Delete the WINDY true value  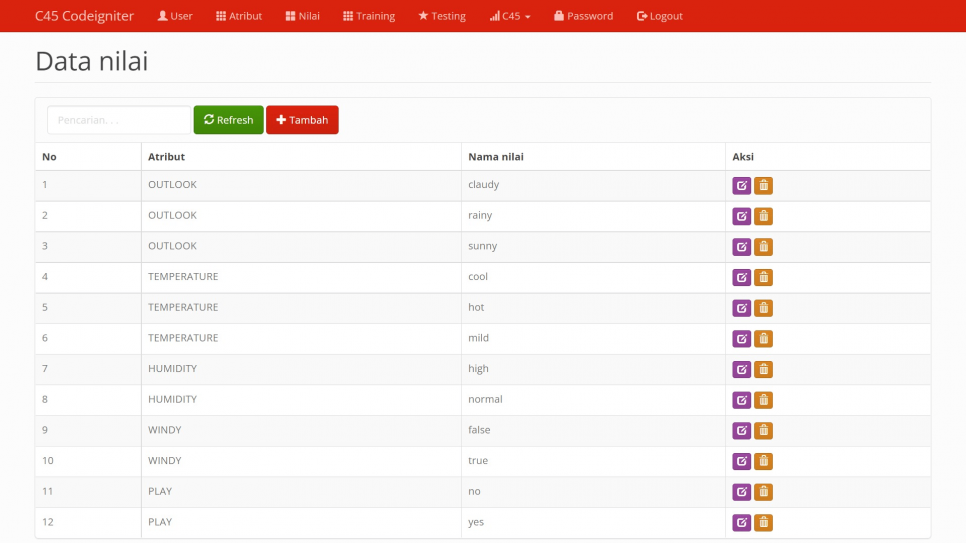tap(763, 461)
